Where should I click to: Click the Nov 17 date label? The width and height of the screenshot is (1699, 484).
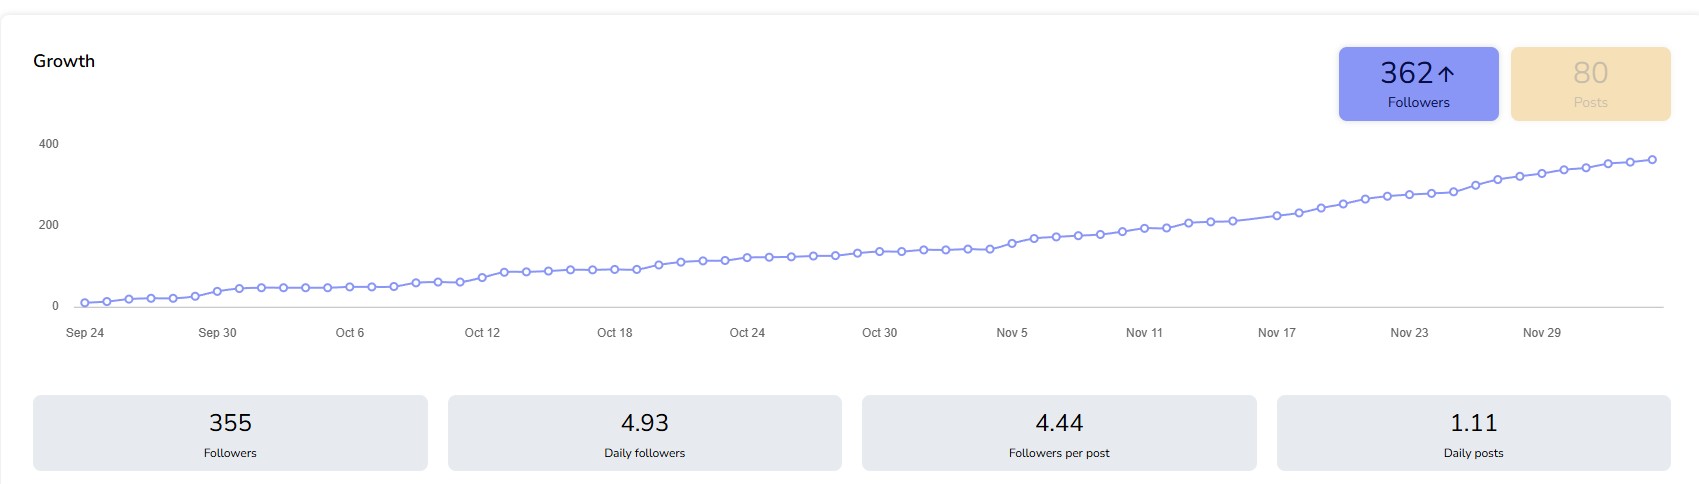pos(1277,333)
